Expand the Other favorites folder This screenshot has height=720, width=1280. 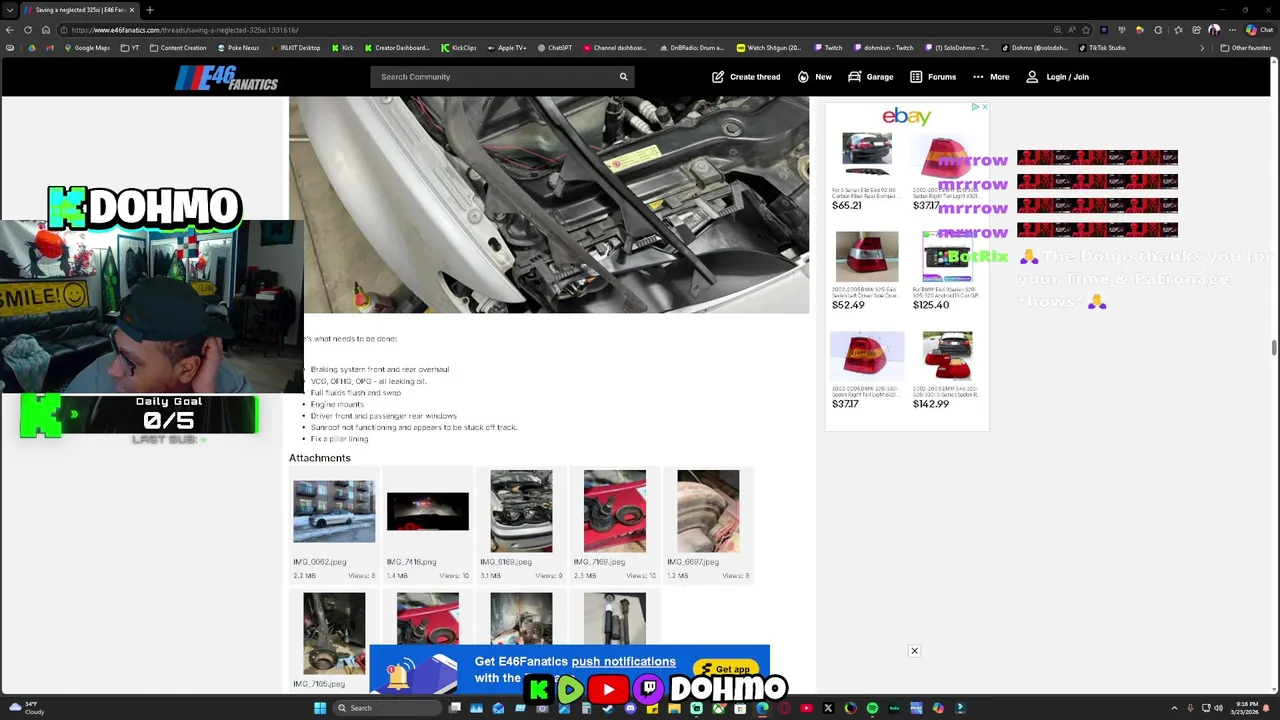point(1246,48)
